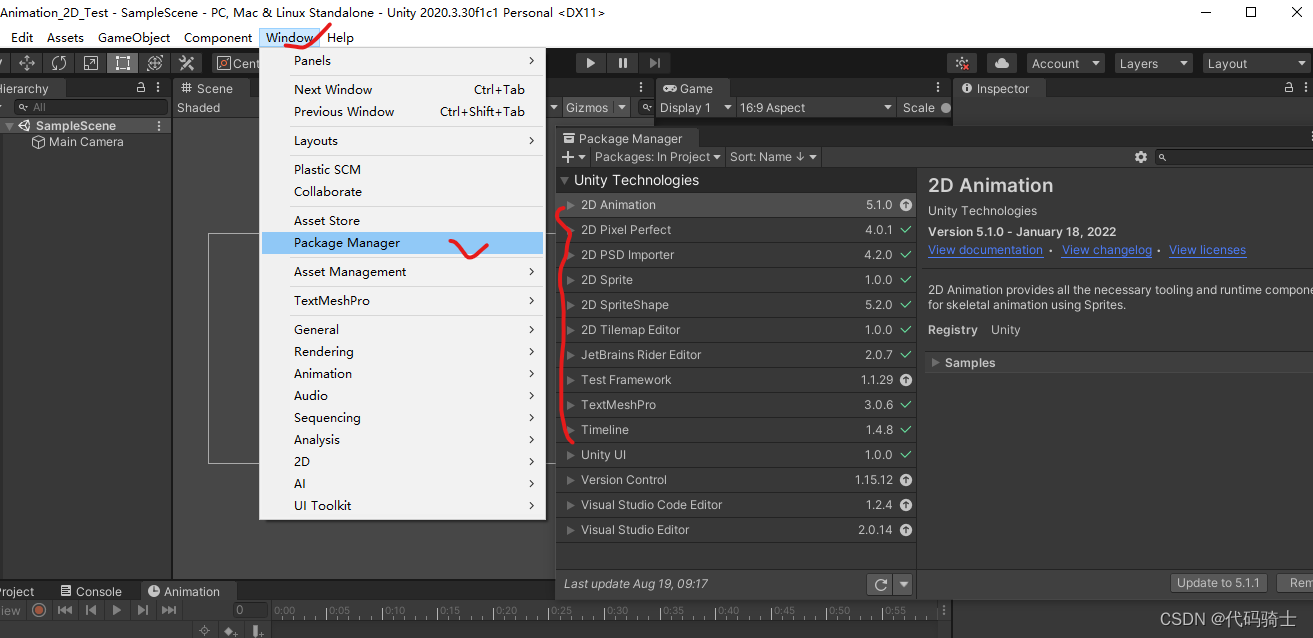Open refresh options dropdown arrow
This screenshot has height=638, width=1313.
[903, 584]
